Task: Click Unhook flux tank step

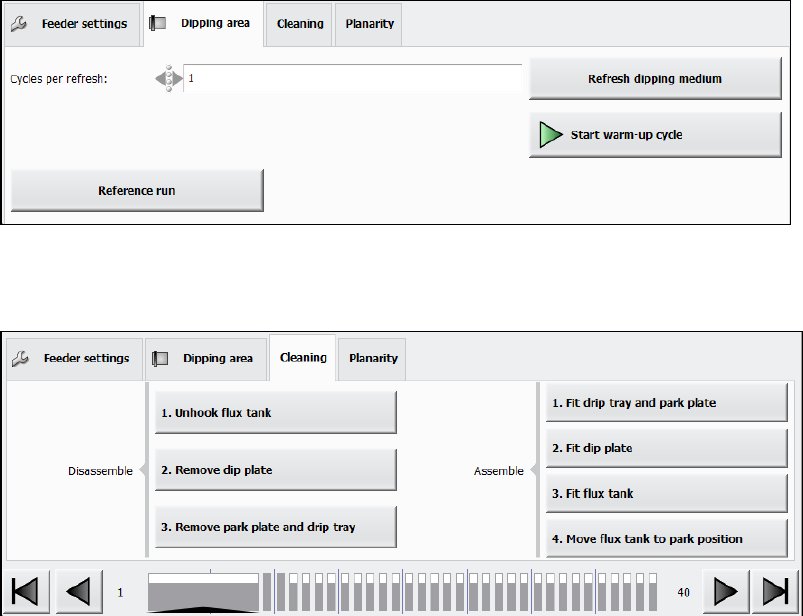Action: click(x=275, y=412)
